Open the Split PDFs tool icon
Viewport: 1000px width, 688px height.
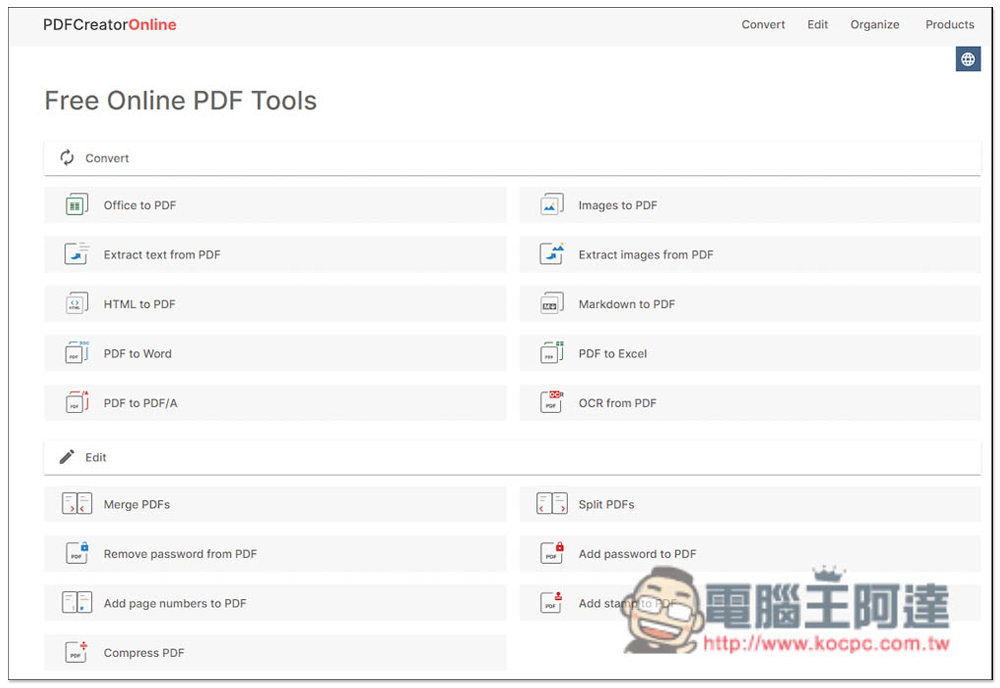click(550, 504)
